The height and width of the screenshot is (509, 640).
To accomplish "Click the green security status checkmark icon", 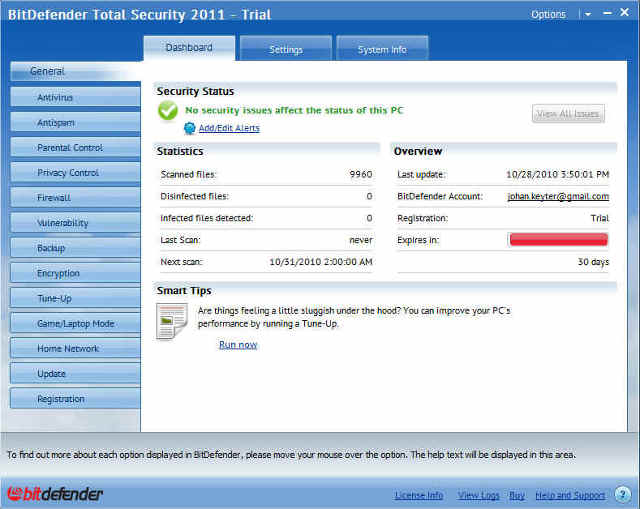I will [x=167, y=111].
